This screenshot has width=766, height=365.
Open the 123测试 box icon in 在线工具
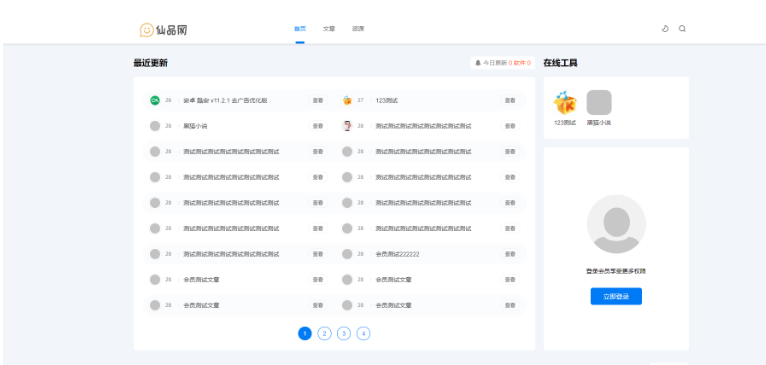pos(565,103)
